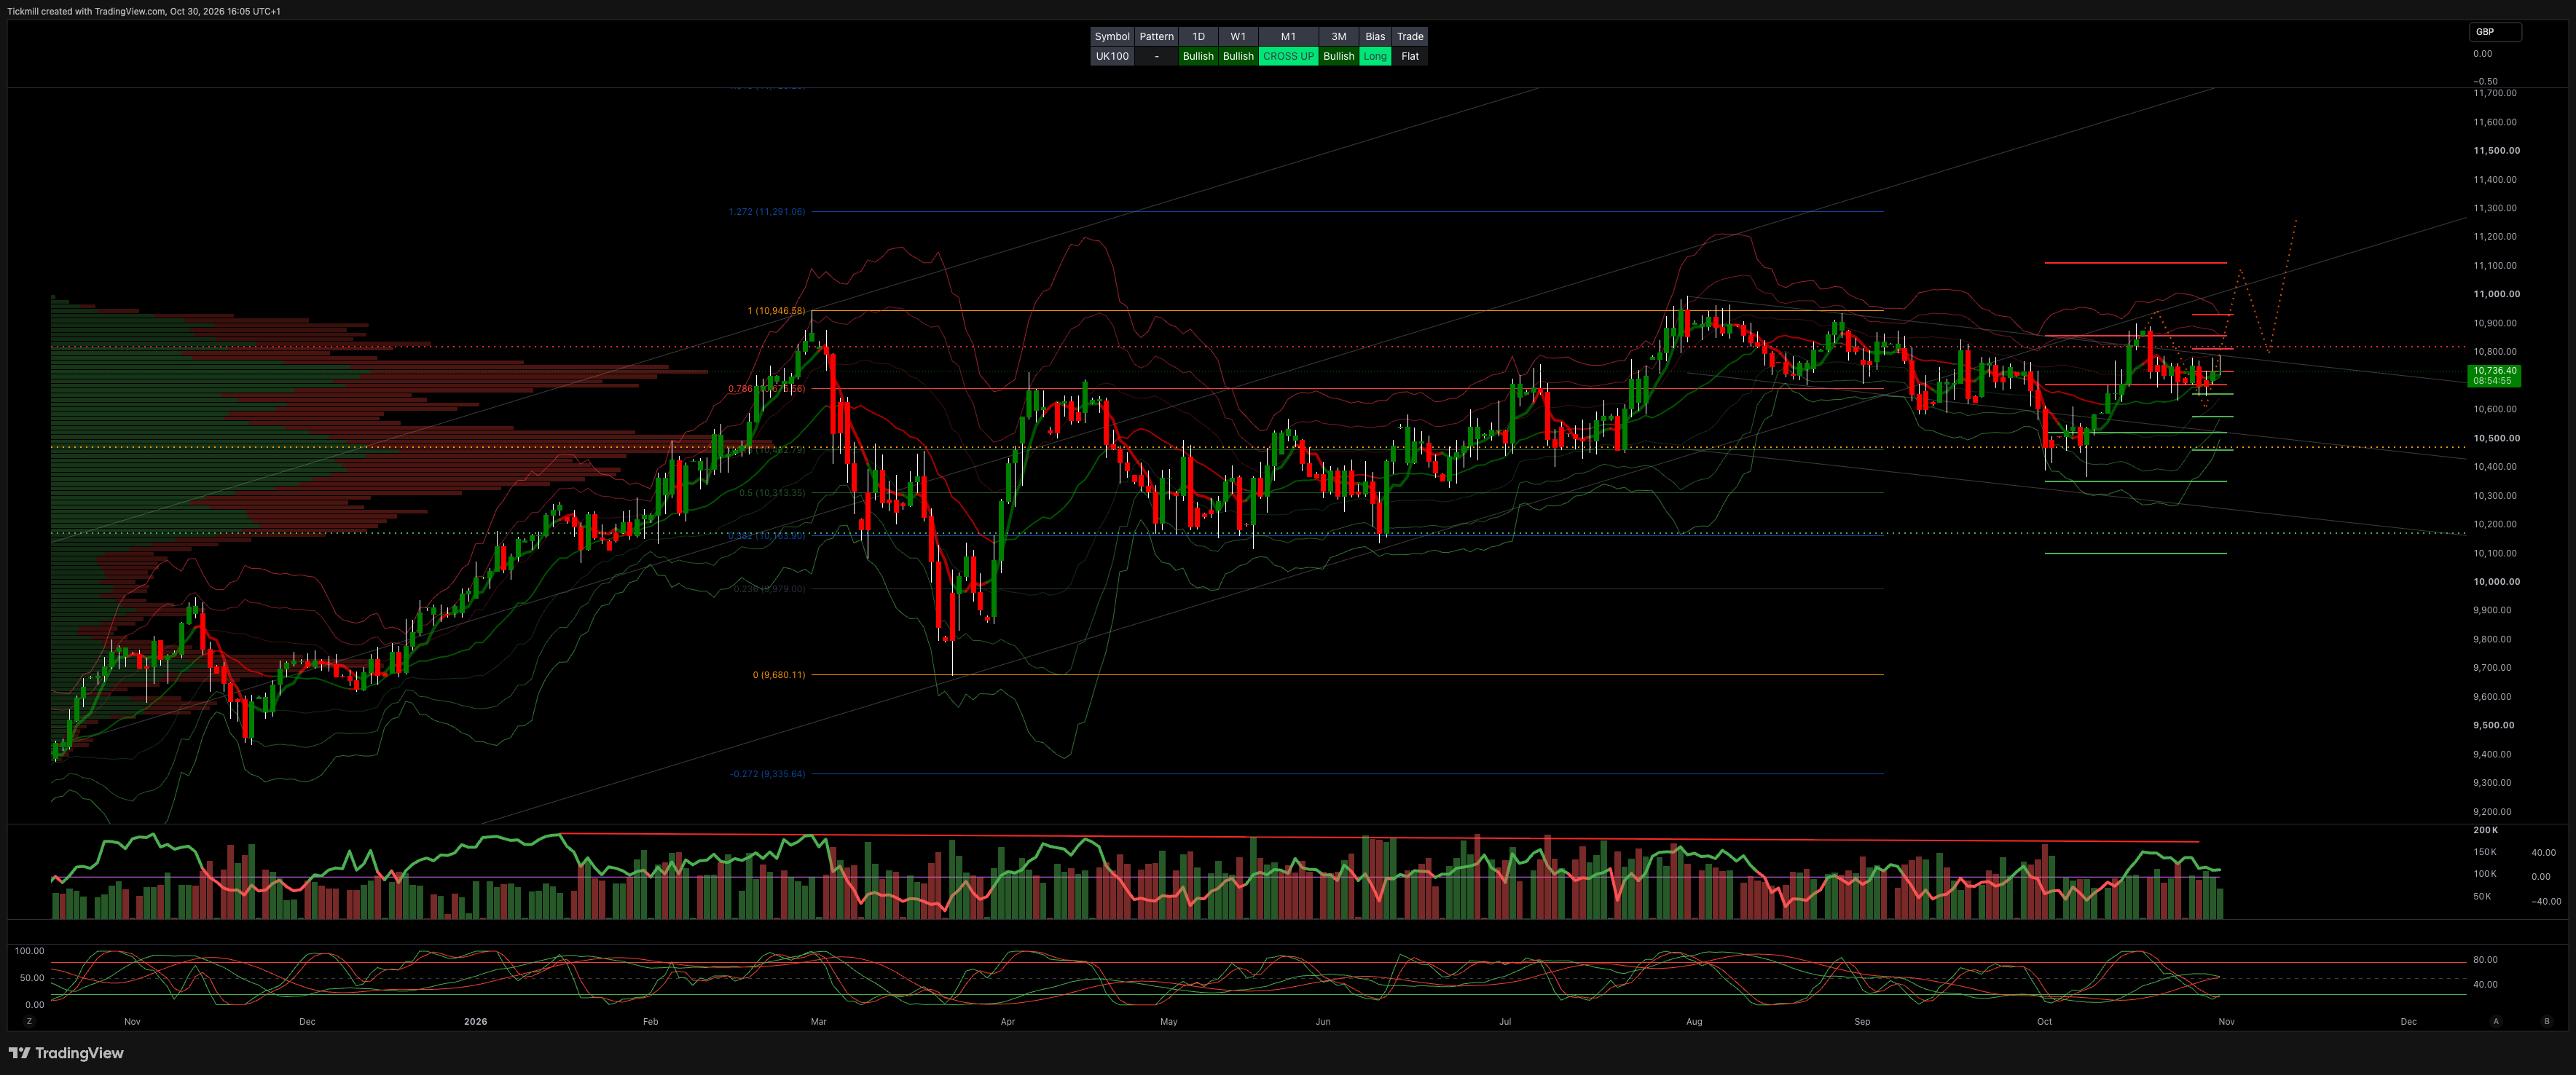Click the 9,500.00 price axis label
Image resolution: width=2576 pixels, height=1075 pixels.
(x=2494, y=726)
